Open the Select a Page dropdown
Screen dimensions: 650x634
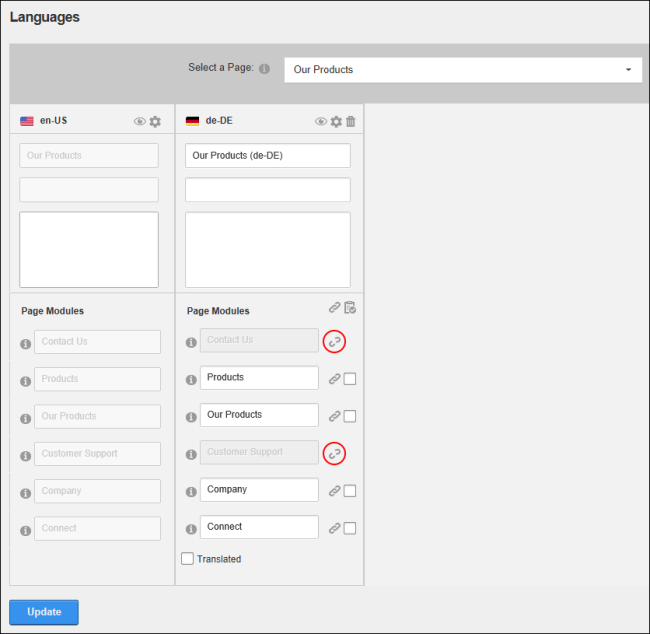[x=463, y=70]
